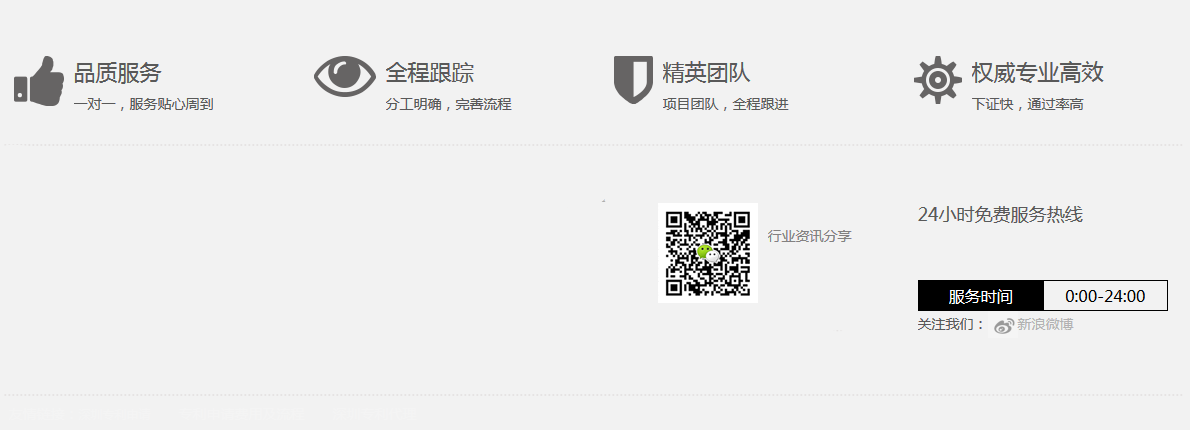Click the 0:00-24:00 hours box

1105,296
